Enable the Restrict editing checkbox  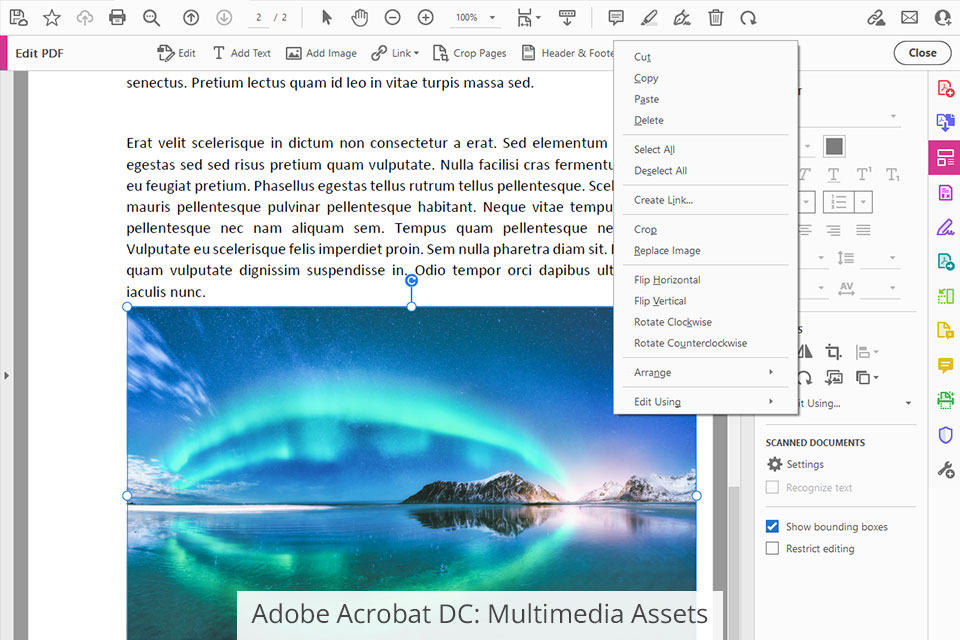tap(773, 548)
